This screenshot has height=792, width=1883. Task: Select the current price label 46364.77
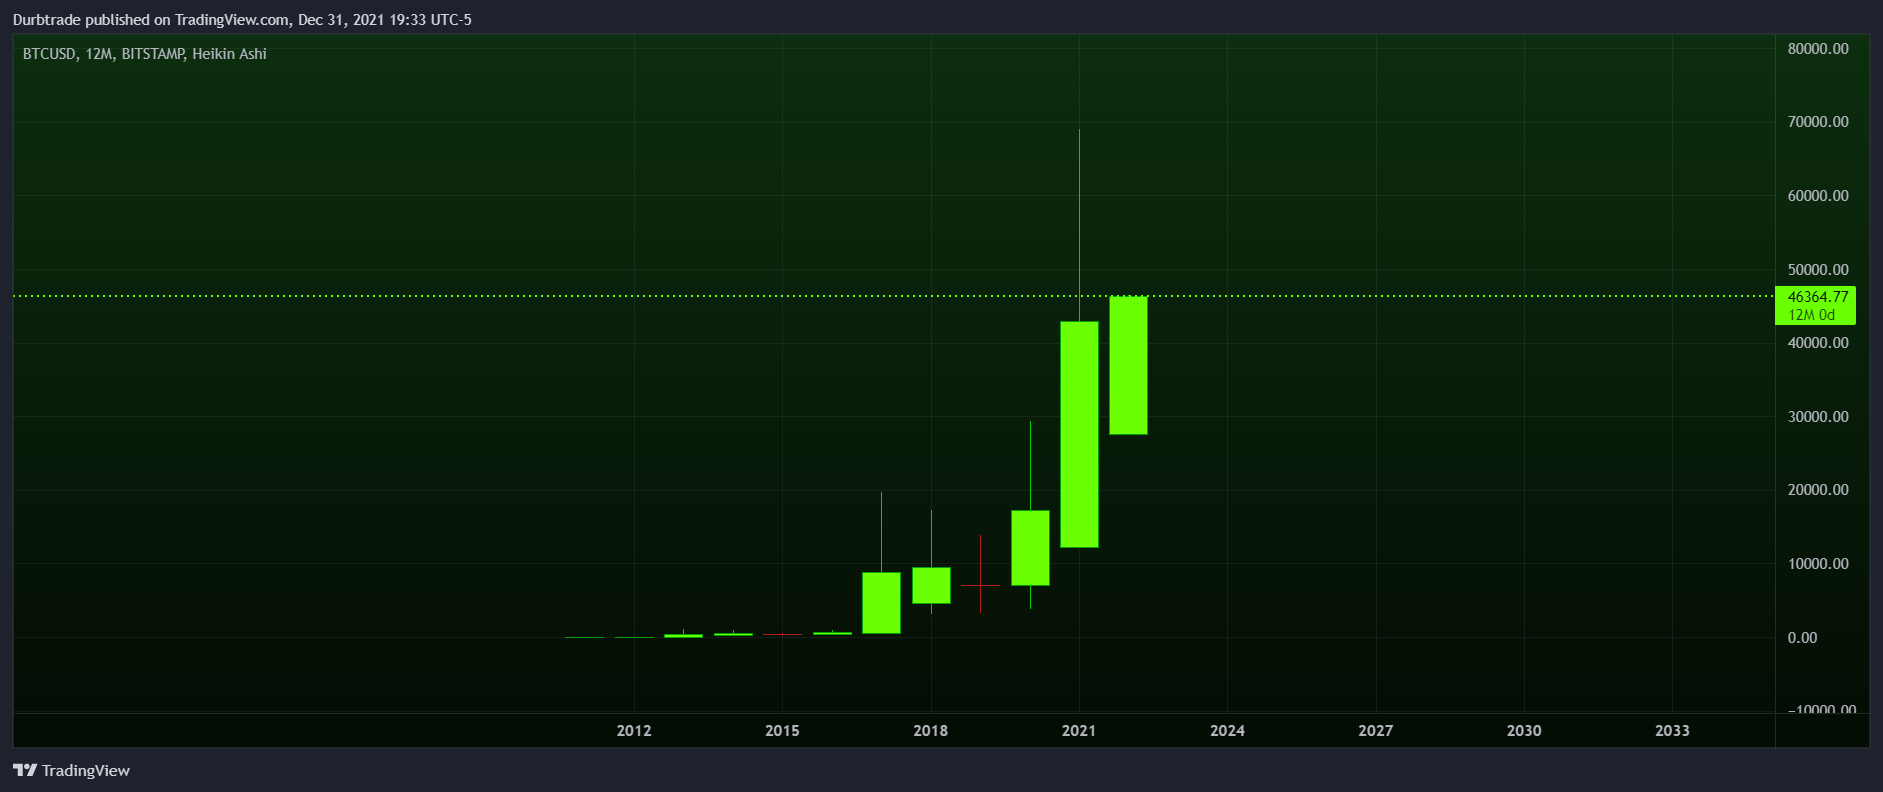point(1817,297)
